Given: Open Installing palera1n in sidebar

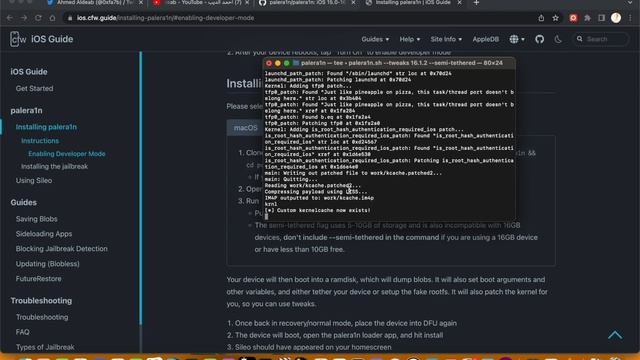Looking at the screenshot, I should click(46, 127).
